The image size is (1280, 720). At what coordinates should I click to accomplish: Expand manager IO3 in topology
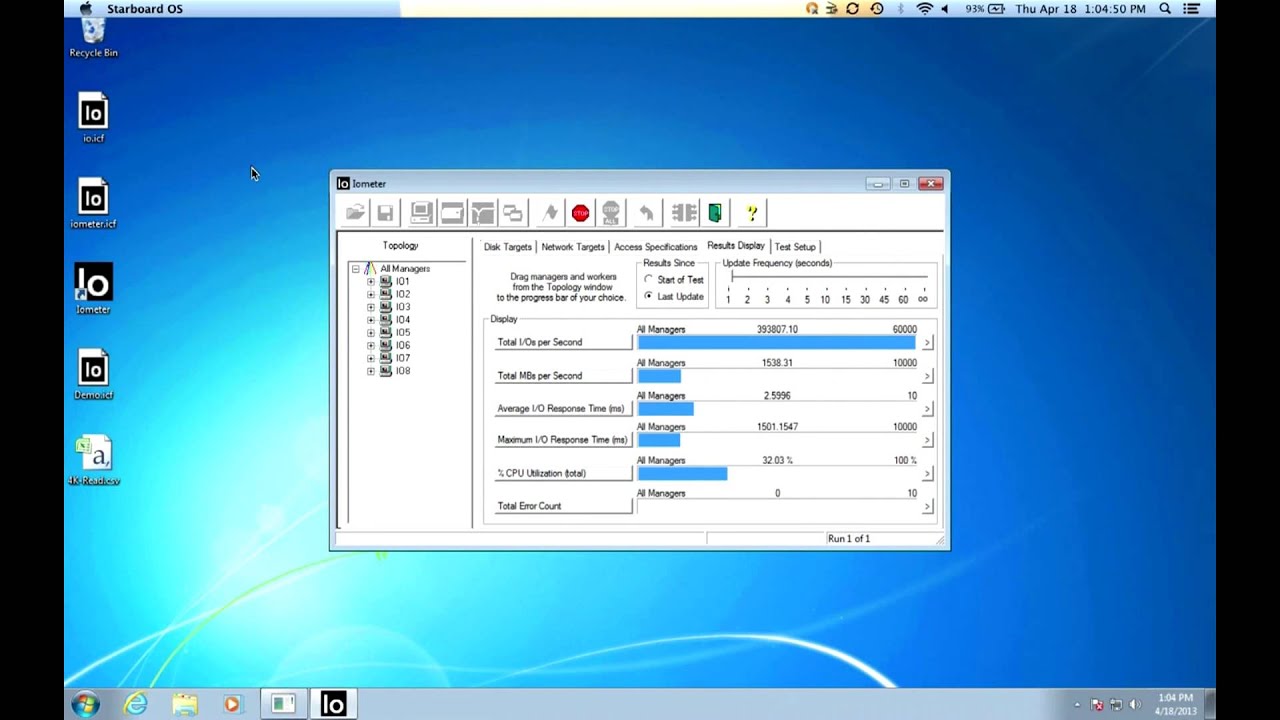[371, 307]
